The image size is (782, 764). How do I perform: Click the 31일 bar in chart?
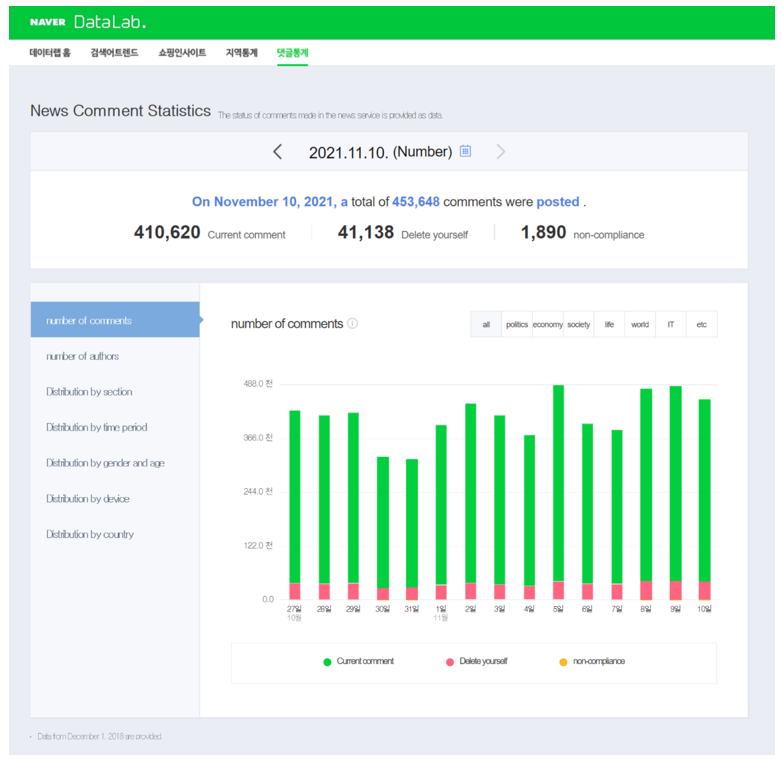coord(412,529)
